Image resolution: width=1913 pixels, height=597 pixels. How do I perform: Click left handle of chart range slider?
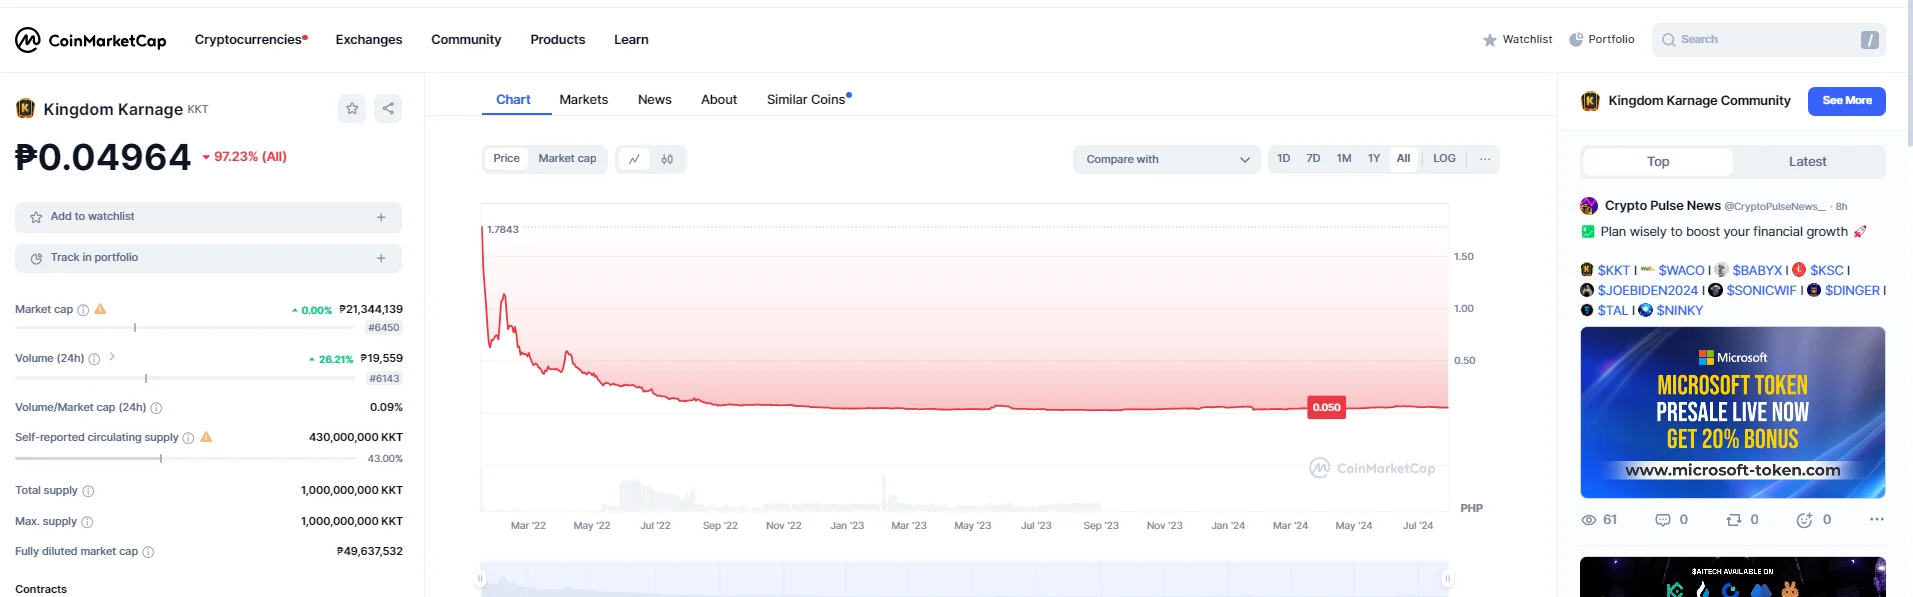click(x=480, y=579)
